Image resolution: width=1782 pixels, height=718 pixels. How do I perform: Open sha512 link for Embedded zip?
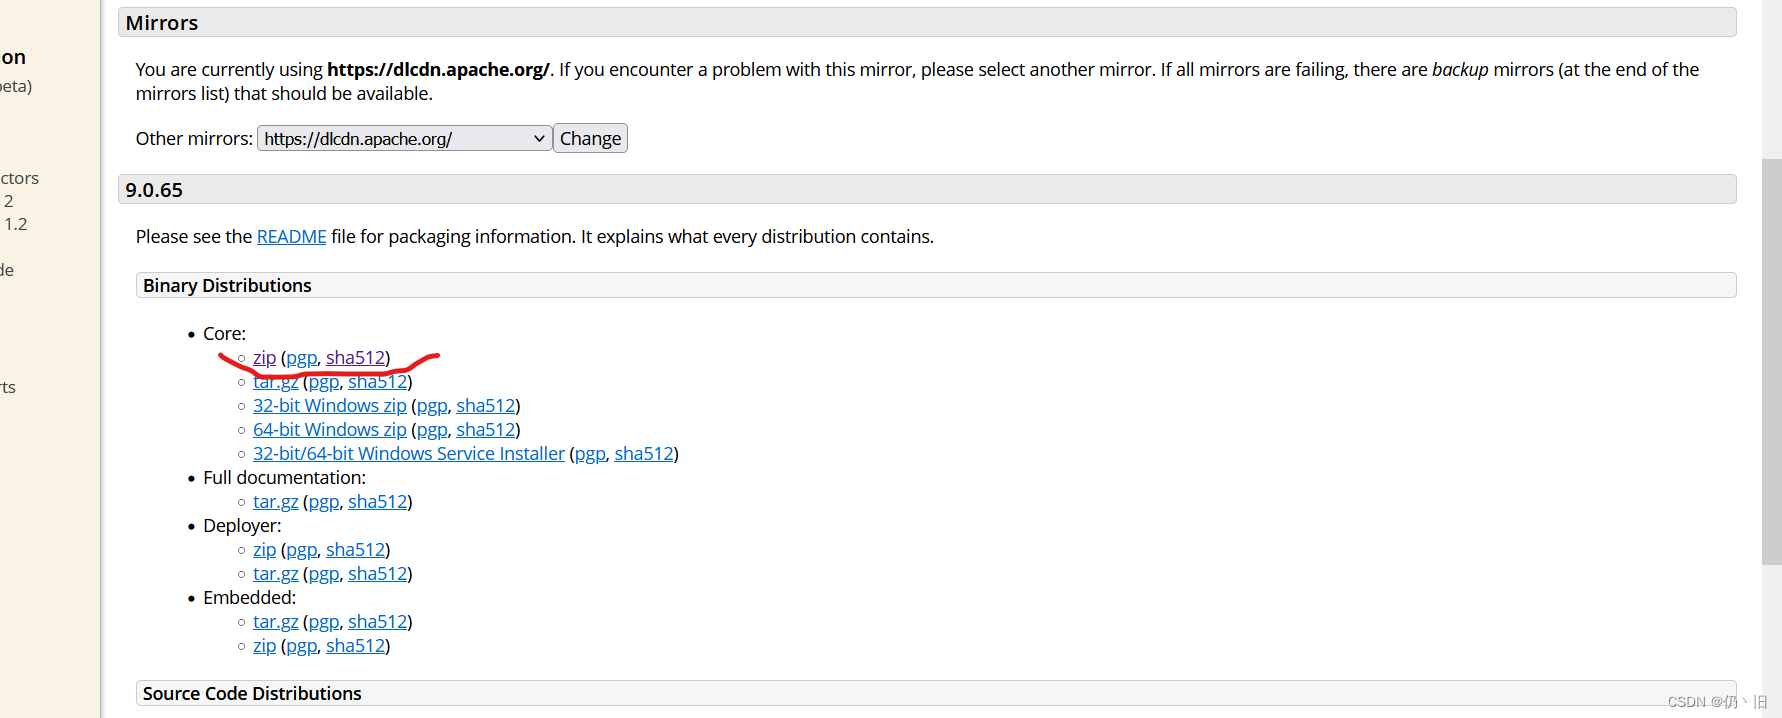355,645
